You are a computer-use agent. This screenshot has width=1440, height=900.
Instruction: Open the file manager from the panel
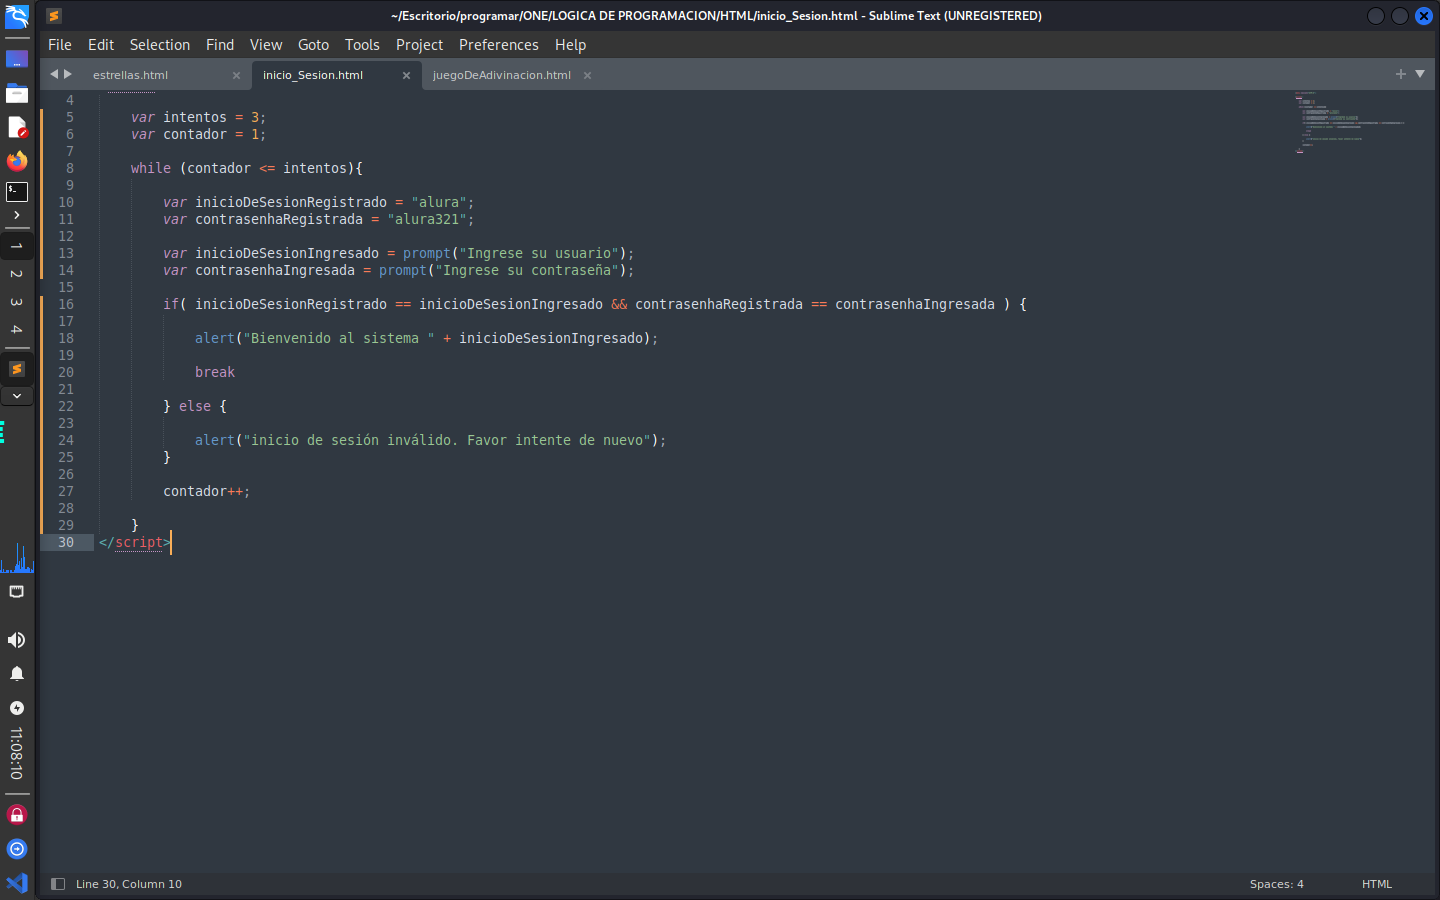pos(17,93)
